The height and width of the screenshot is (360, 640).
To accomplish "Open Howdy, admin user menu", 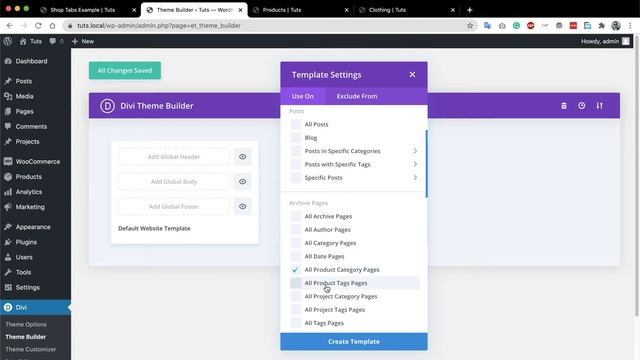I will pyautogui.click(x=605, y=41).
